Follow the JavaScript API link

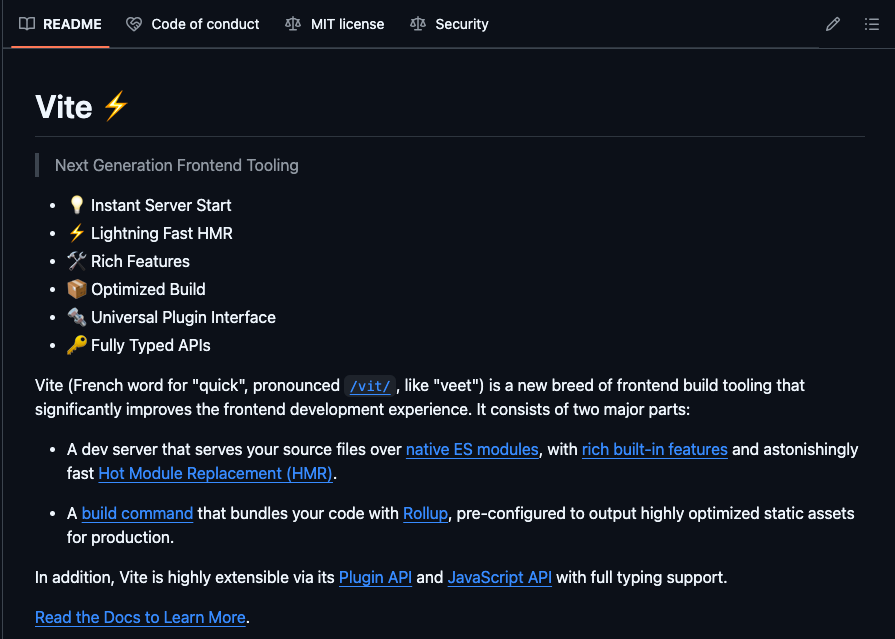[499, 578]
